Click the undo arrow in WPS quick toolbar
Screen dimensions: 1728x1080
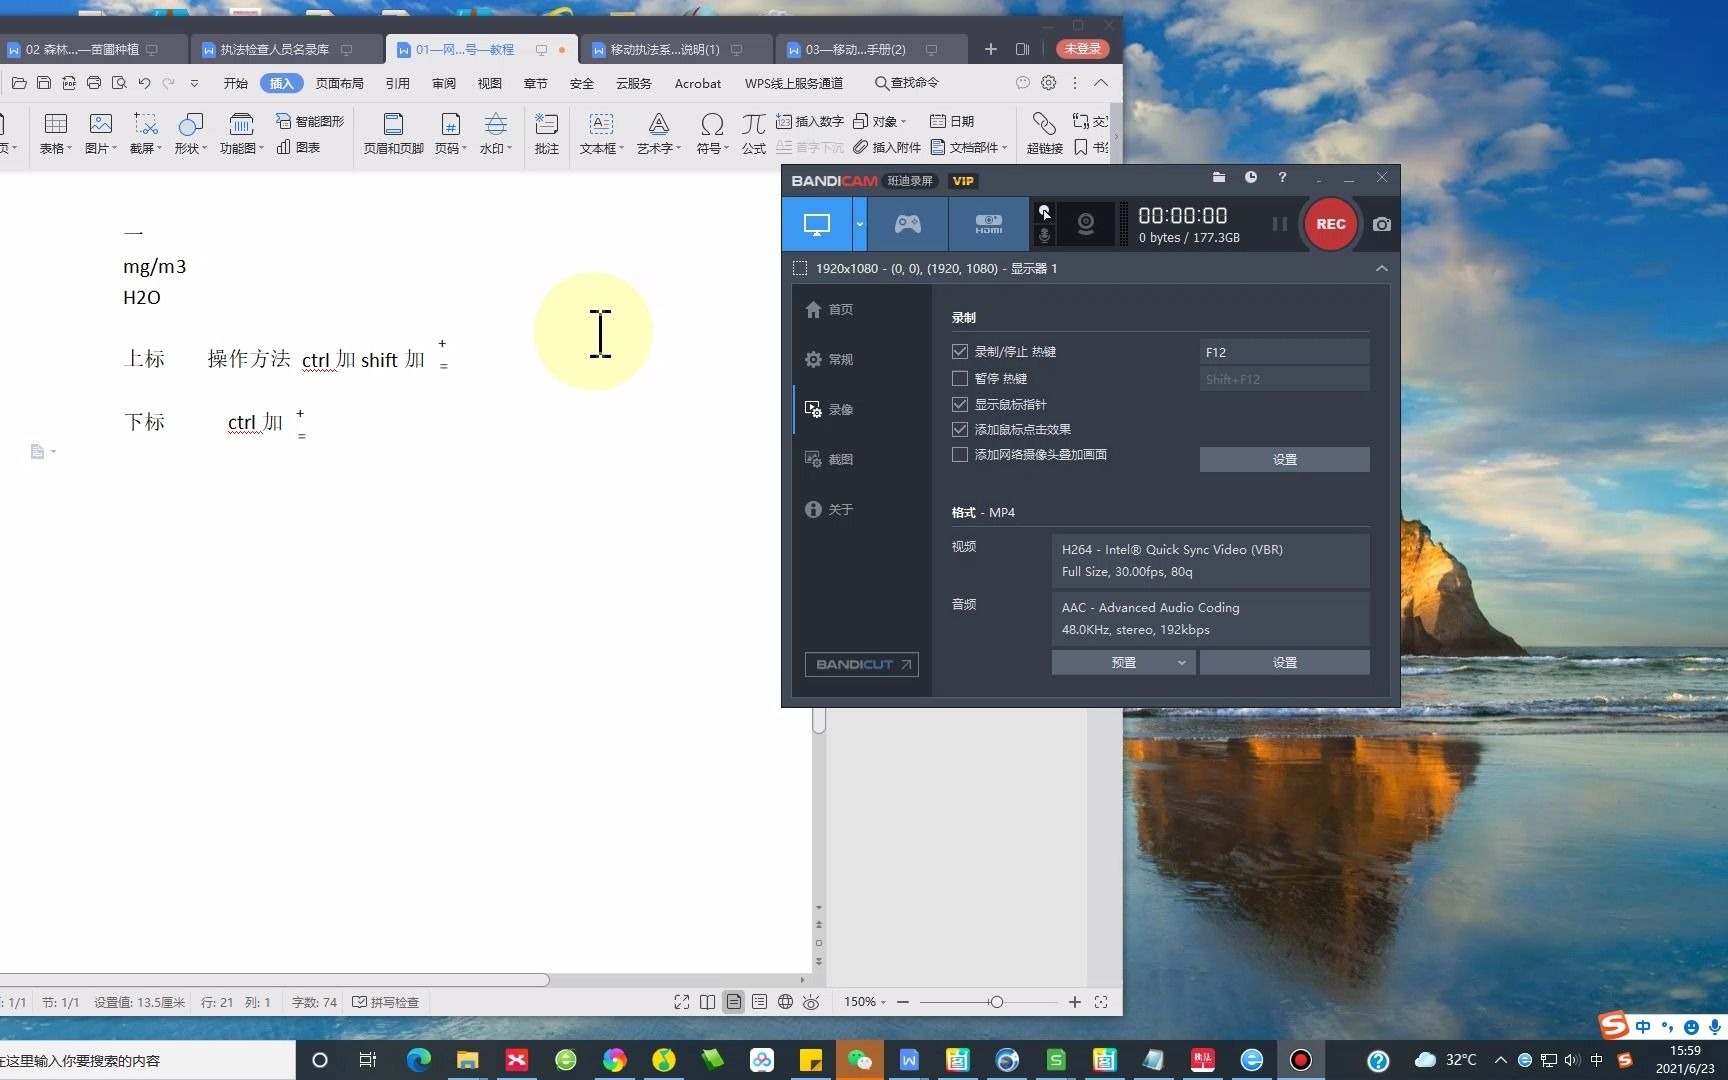click(144, 83)
